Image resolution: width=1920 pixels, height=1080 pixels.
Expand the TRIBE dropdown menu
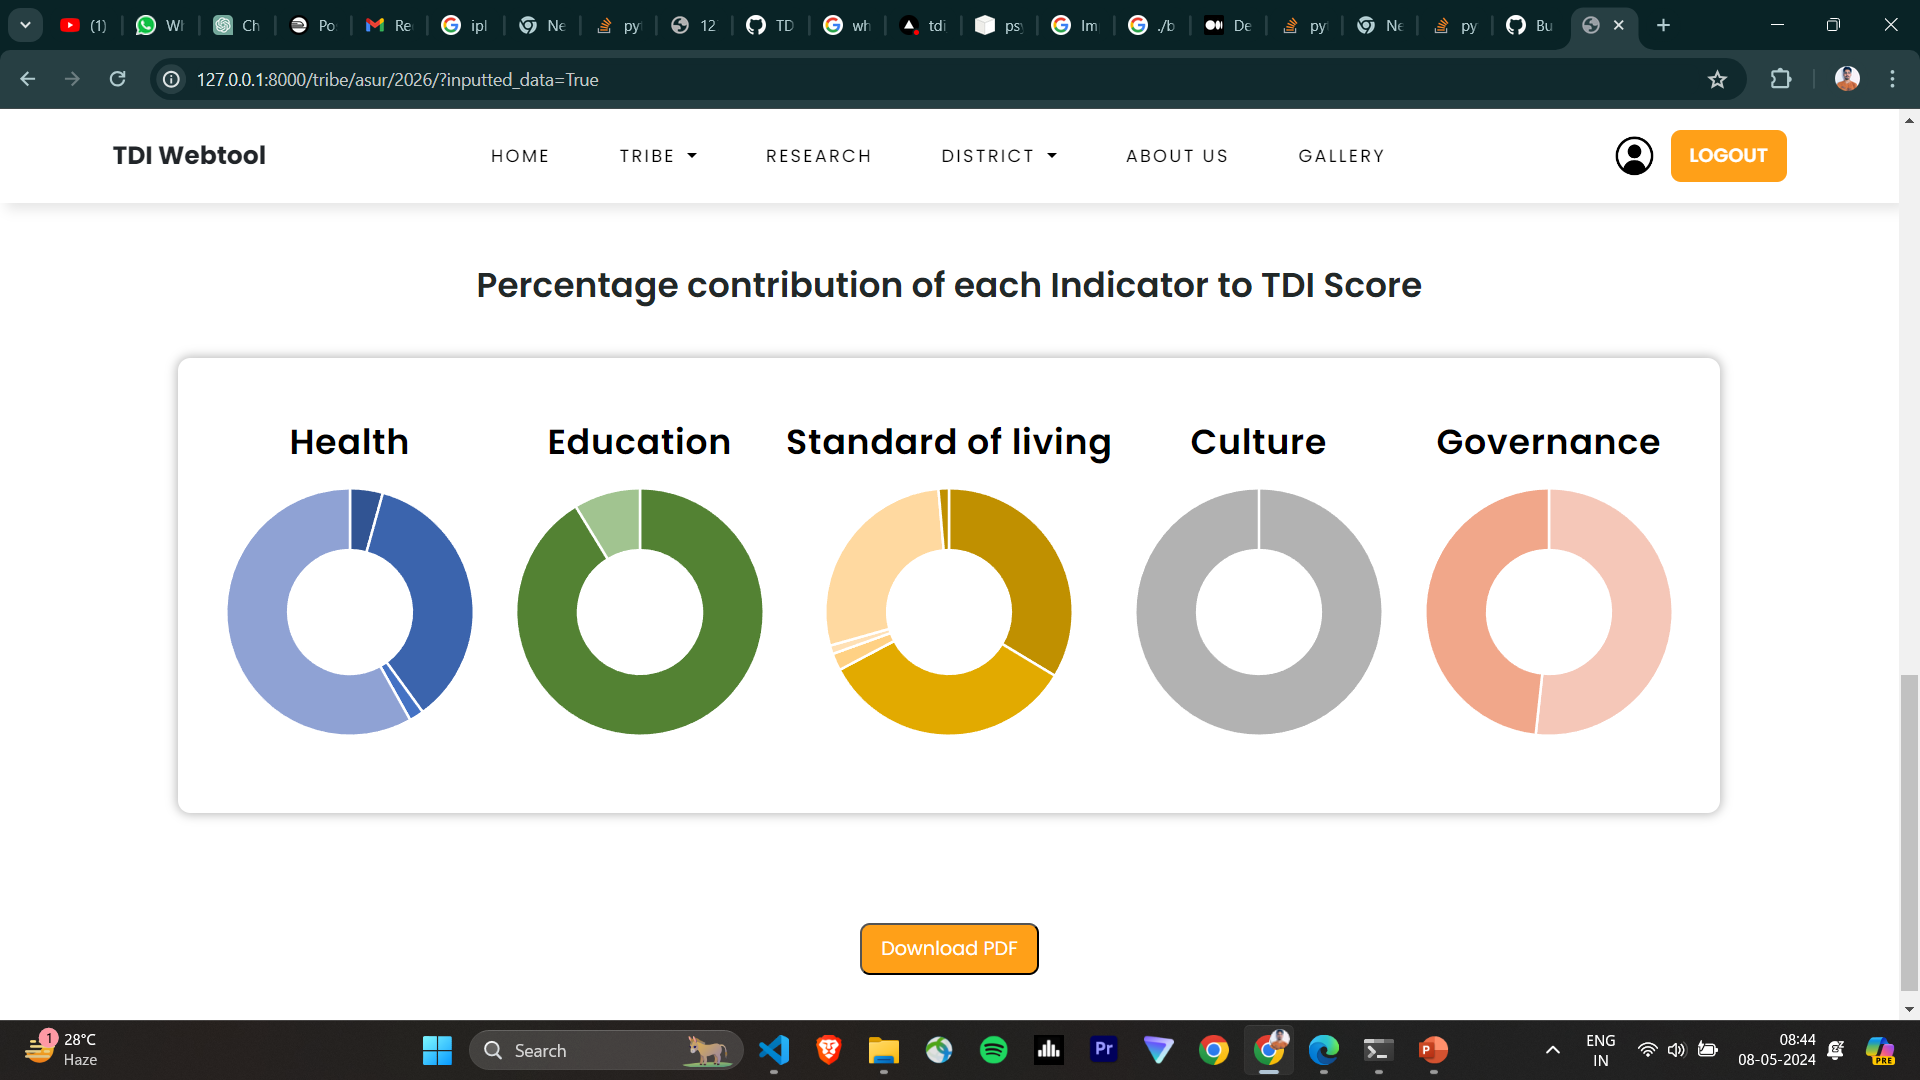coord(658,156)
